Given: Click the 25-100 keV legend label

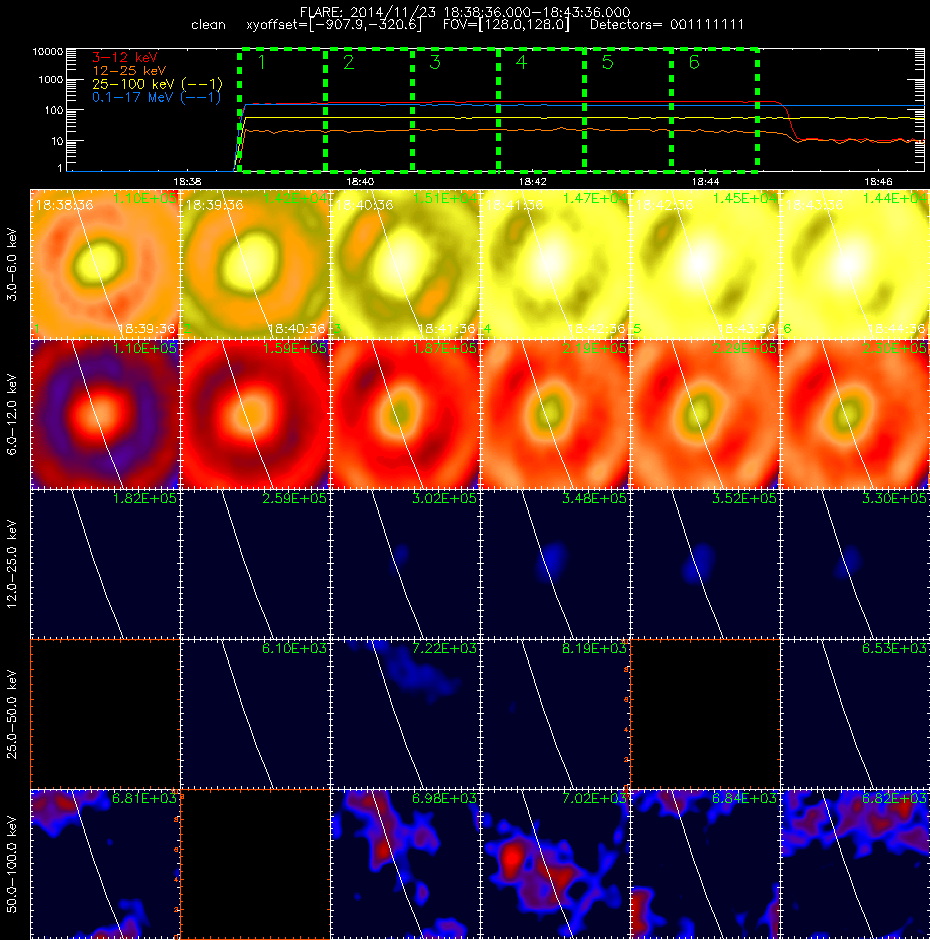Looking at the screenshot, I should (x=157, y=84).
